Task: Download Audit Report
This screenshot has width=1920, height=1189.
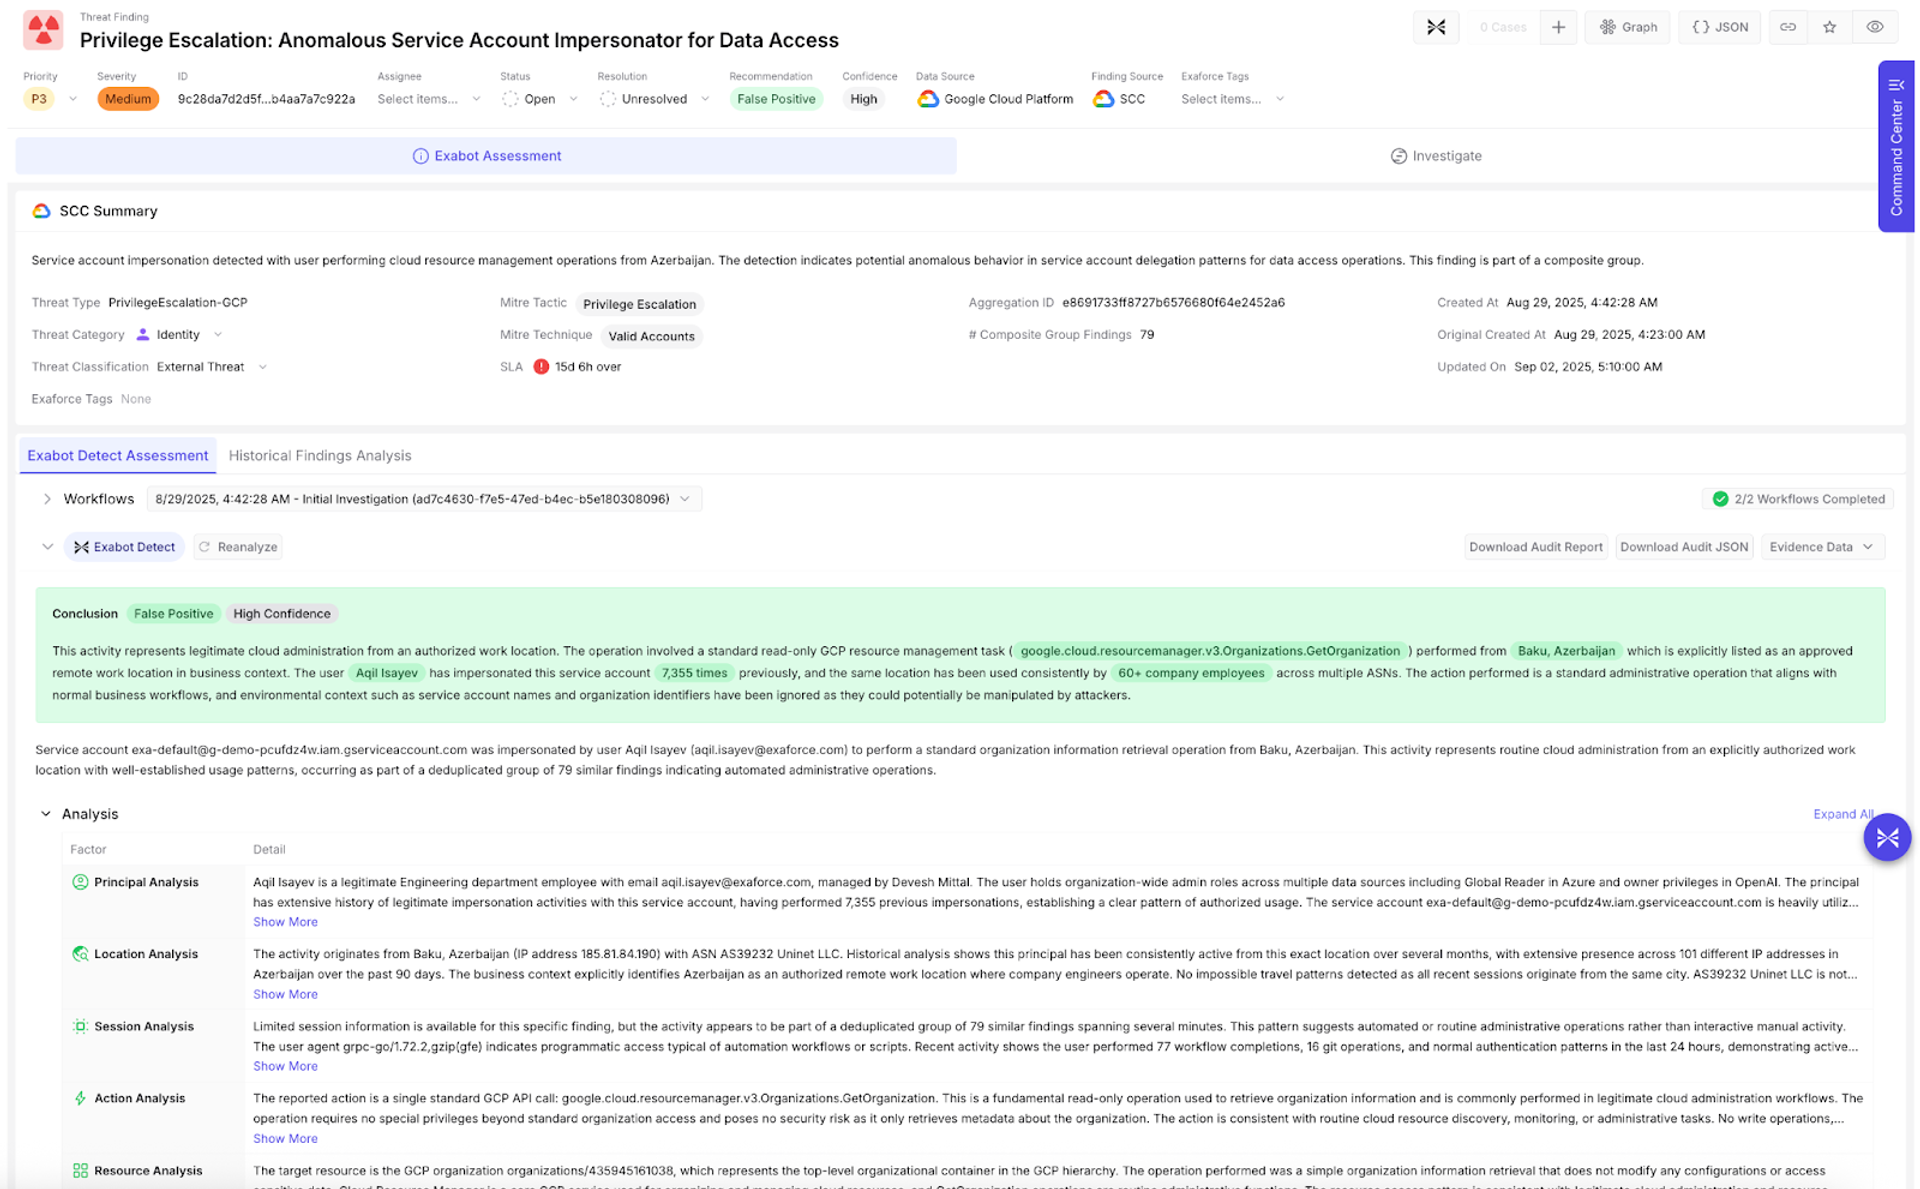Action: [1535, 547]
